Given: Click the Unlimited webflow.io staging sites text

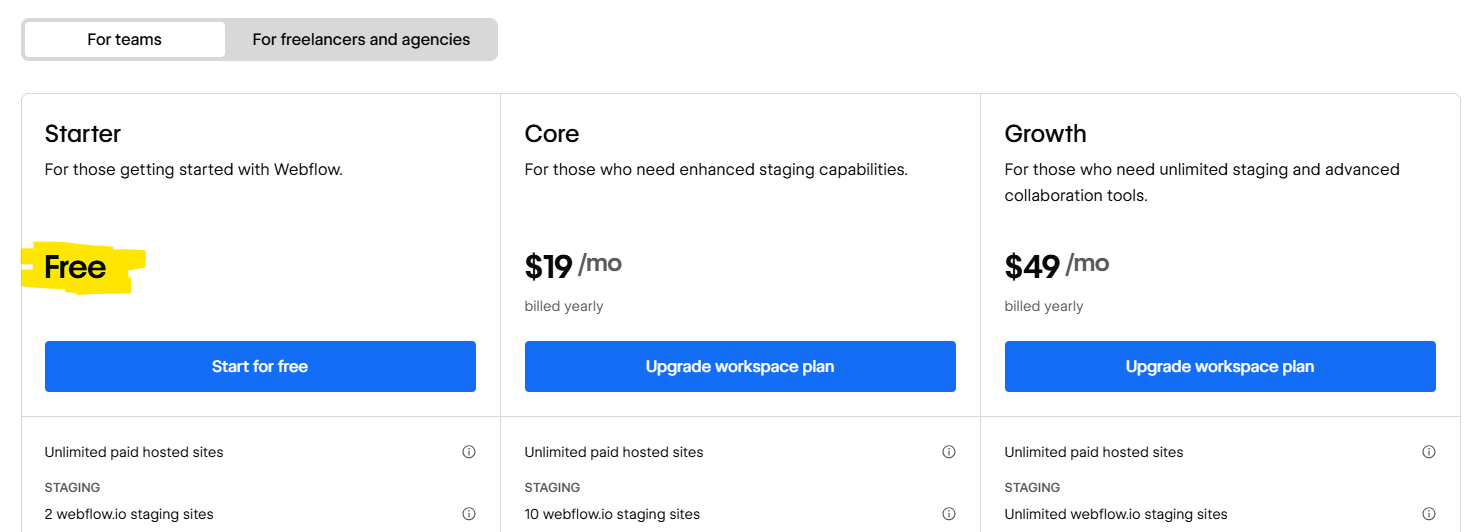Looking at the screenshot, I should click(1116, 514).
